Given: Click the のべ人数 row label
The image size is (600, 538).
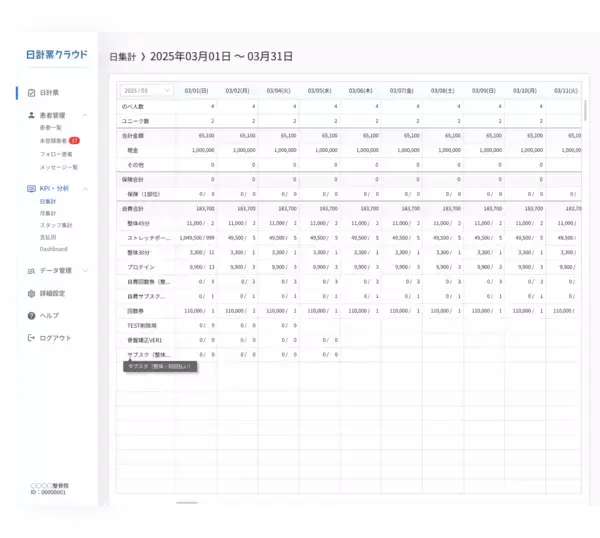Looking at the screenshot, I should 133,106.
